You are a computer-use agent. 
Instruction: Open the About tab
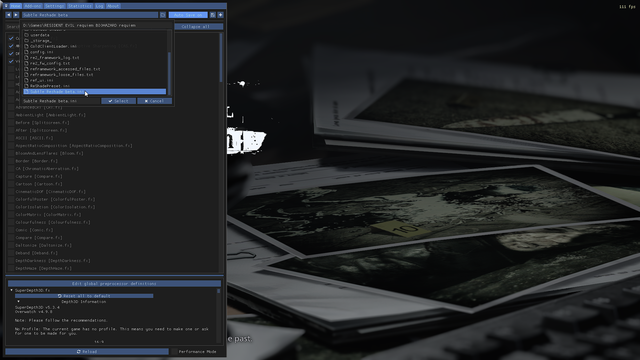pyautogui.click(x=113, y=6)
